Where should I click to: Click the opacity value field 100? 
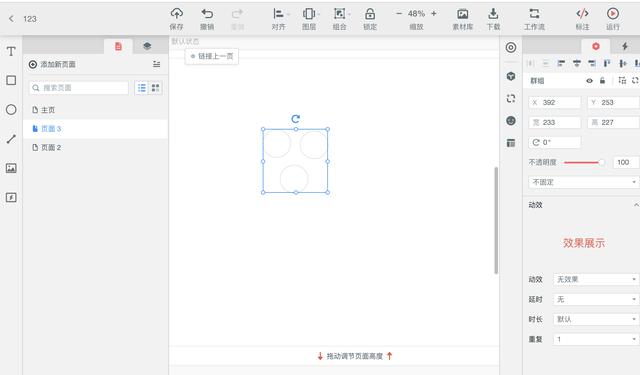626,162
